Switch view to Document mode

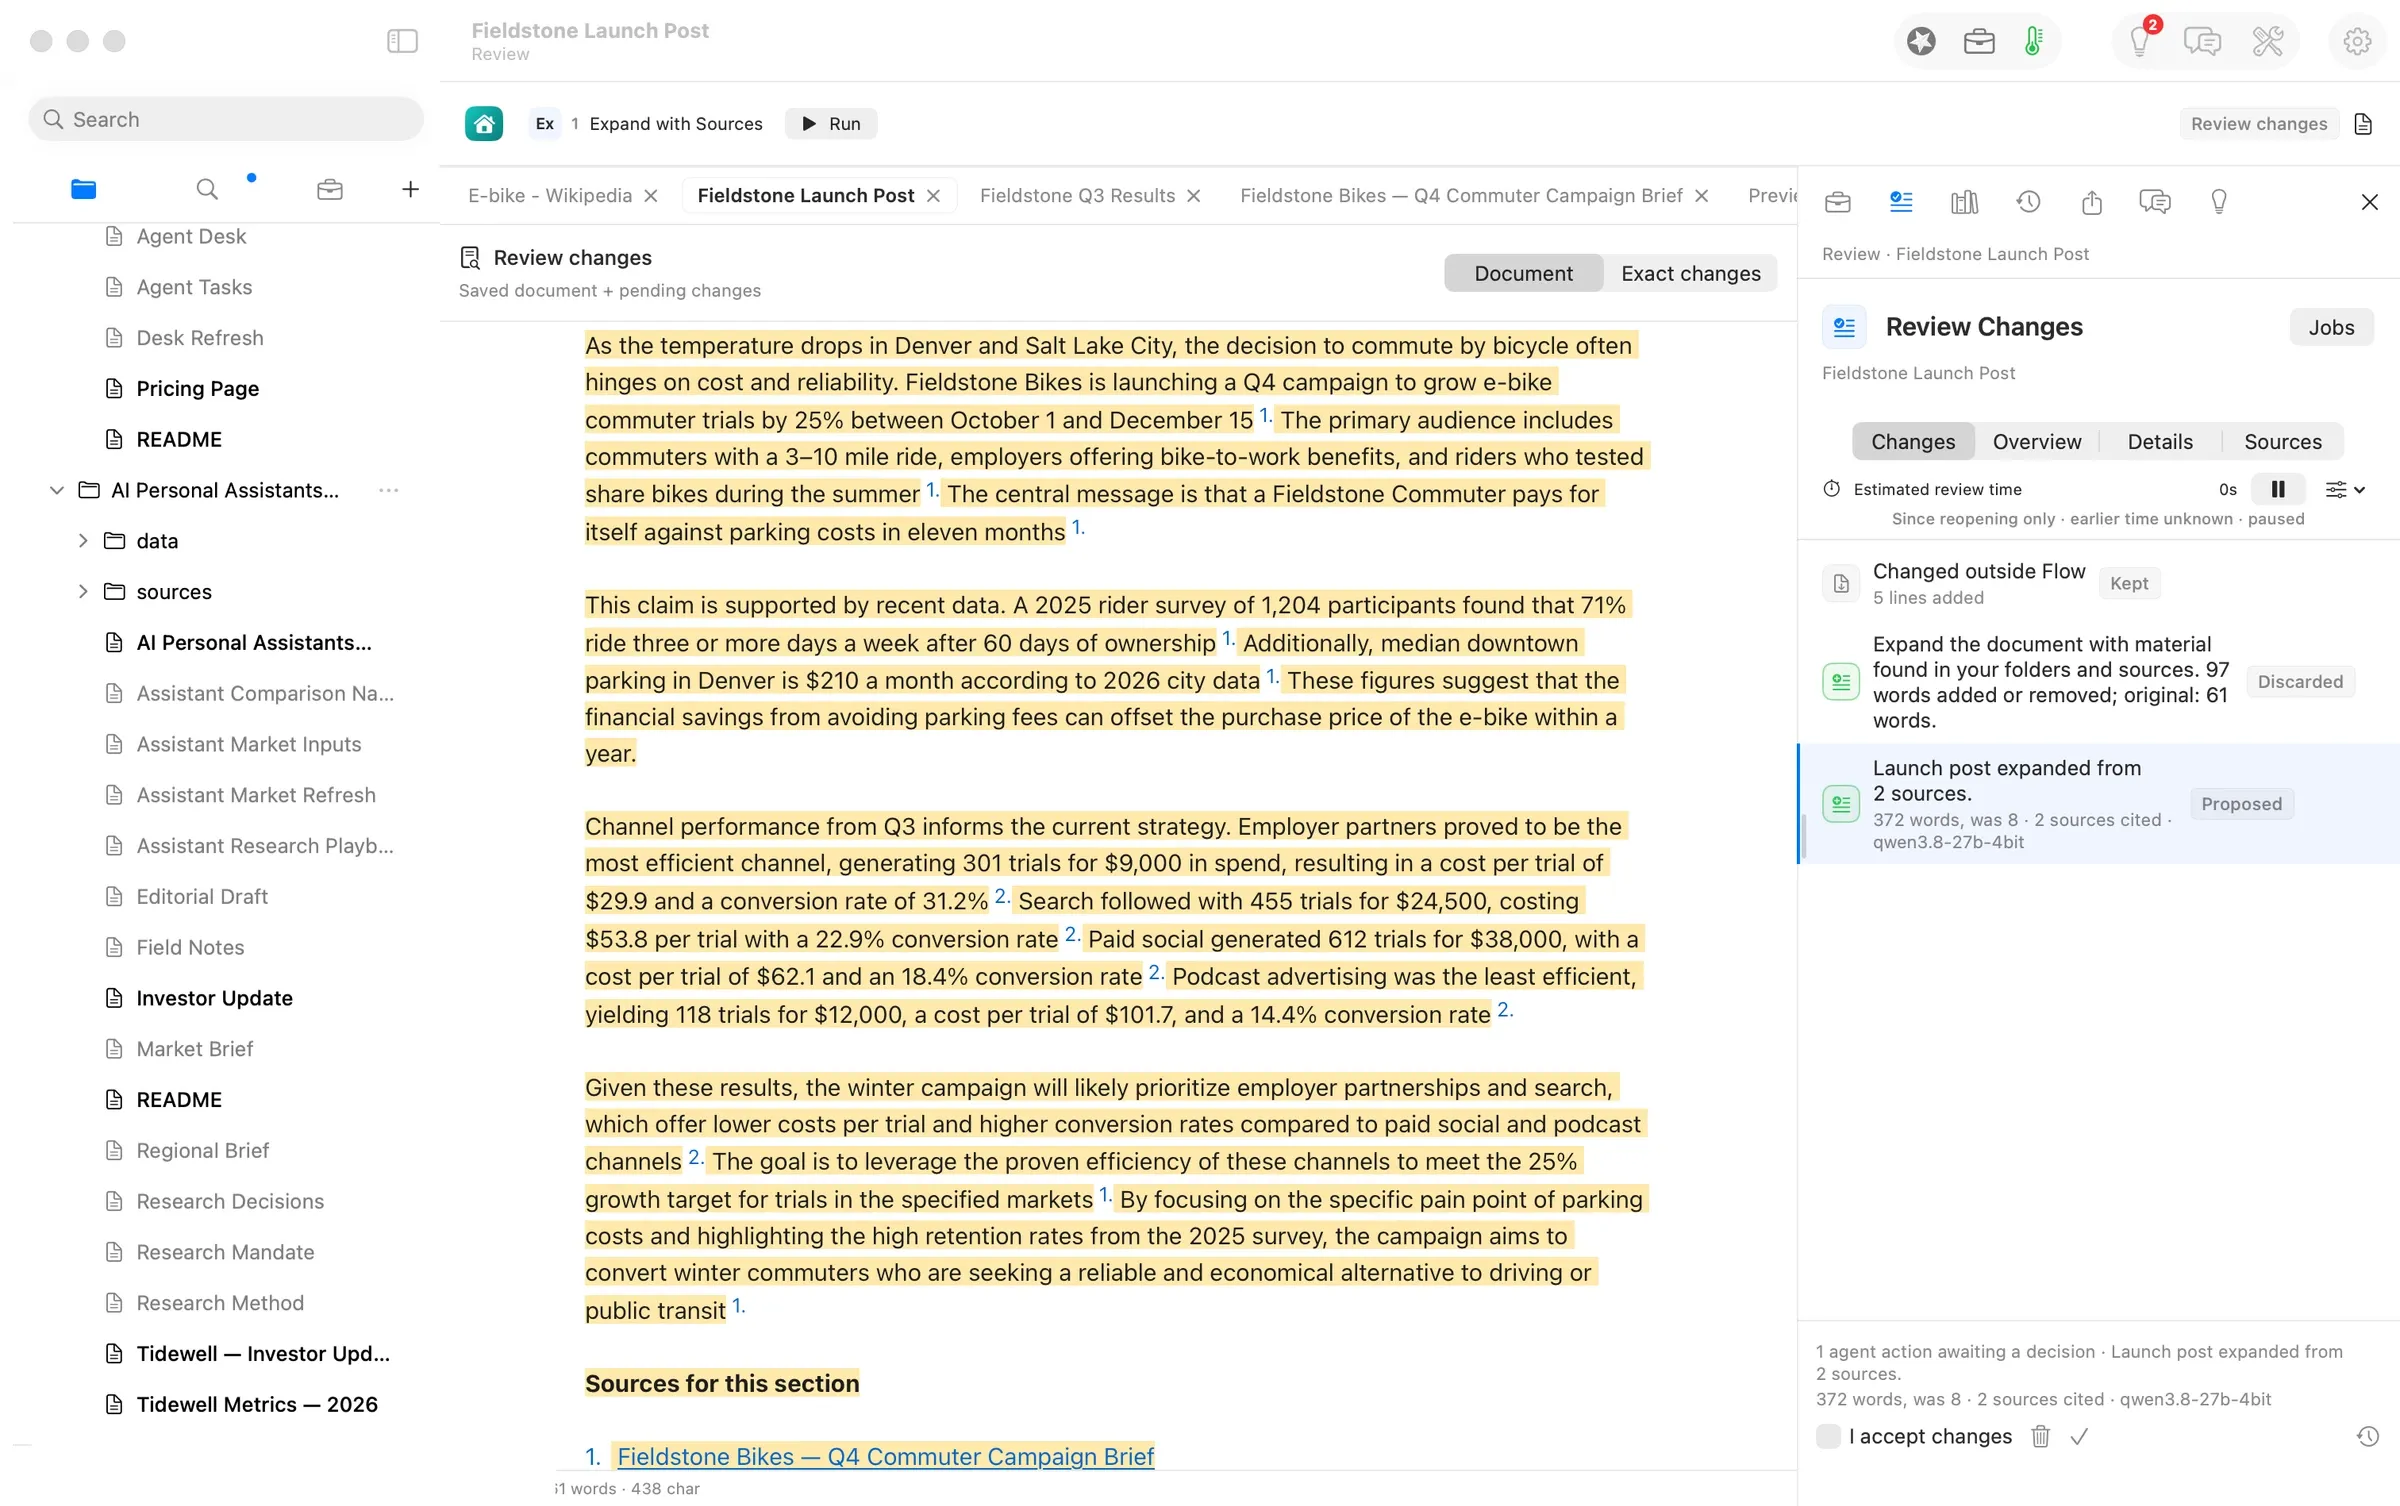click(x=1523, y=273)
